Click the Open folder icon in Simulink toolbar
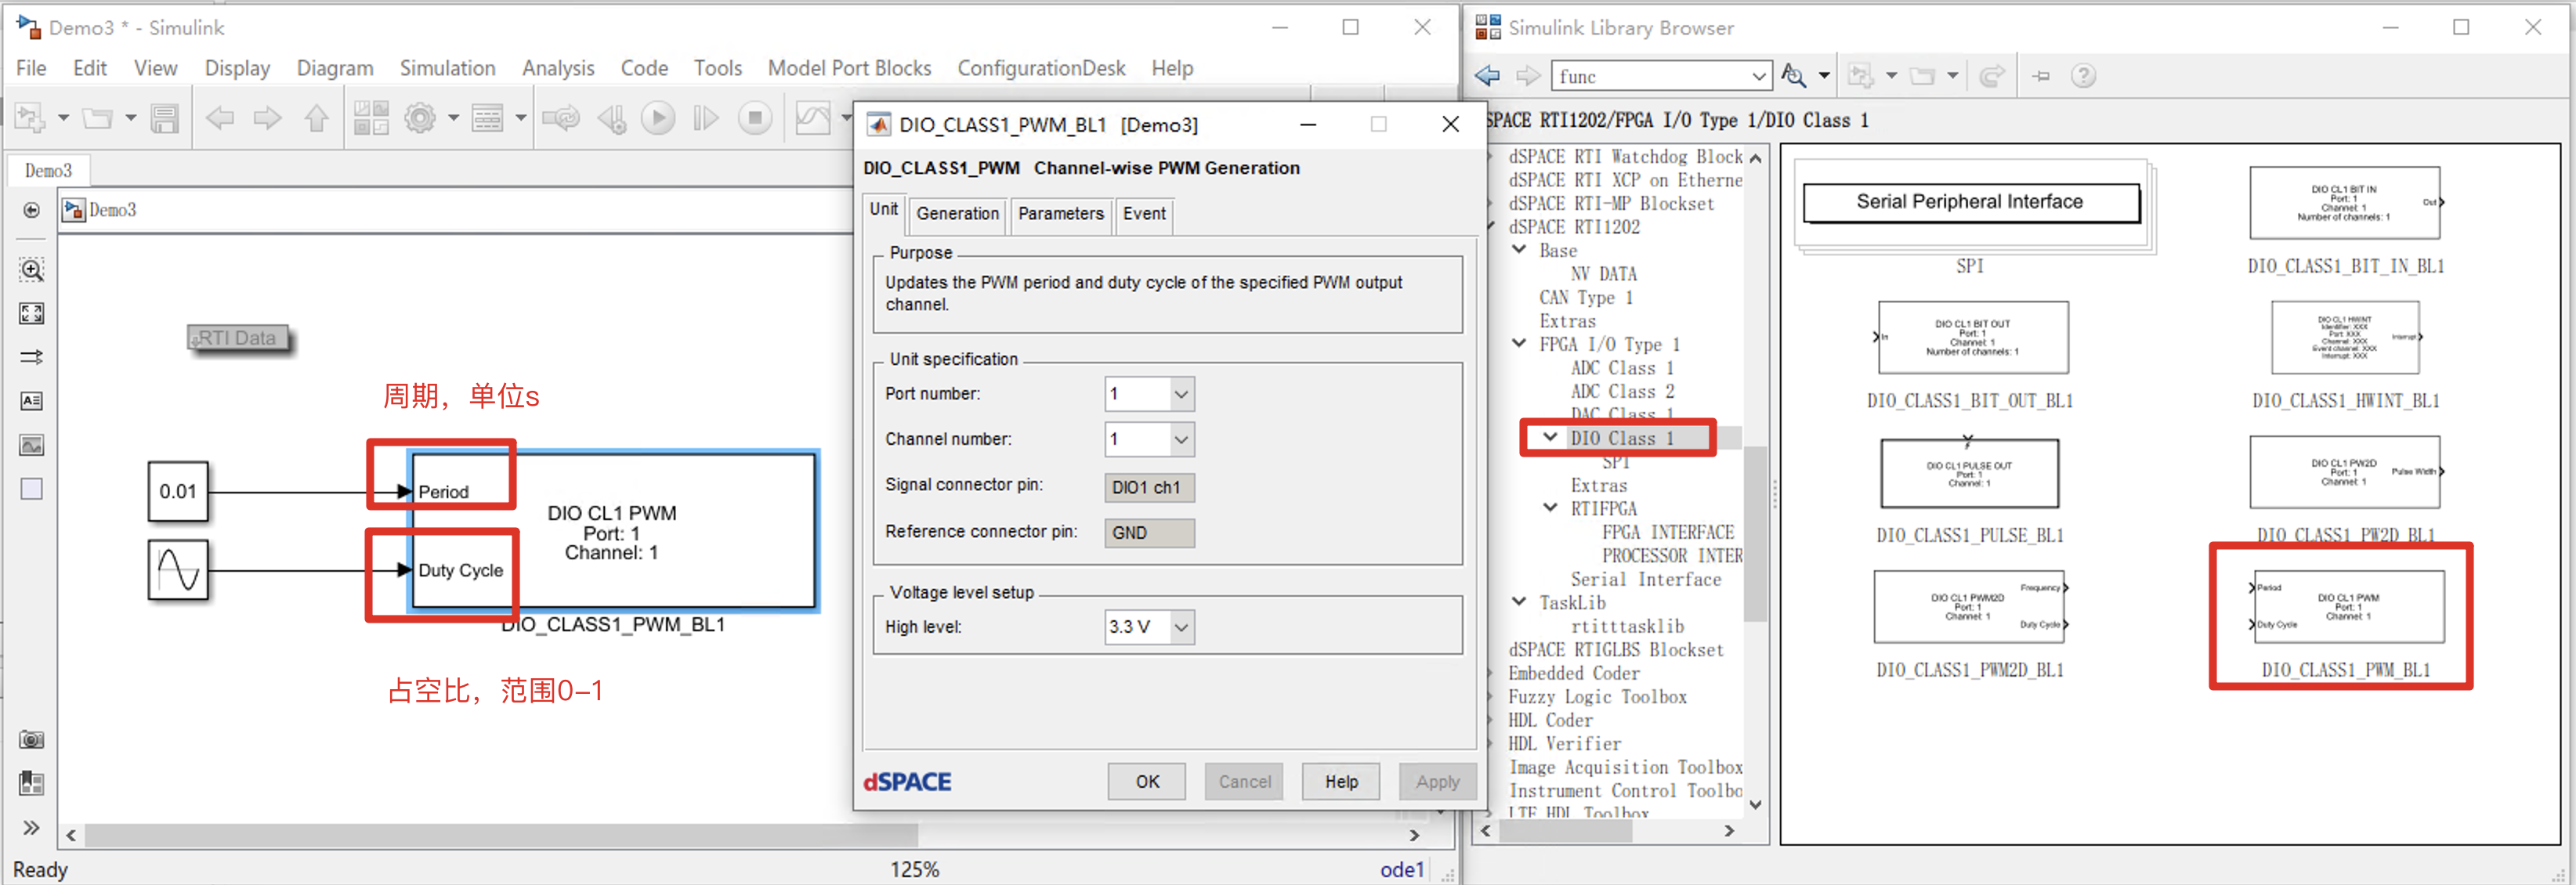Screen dimensions: 2576x885 tap(97, 118)
